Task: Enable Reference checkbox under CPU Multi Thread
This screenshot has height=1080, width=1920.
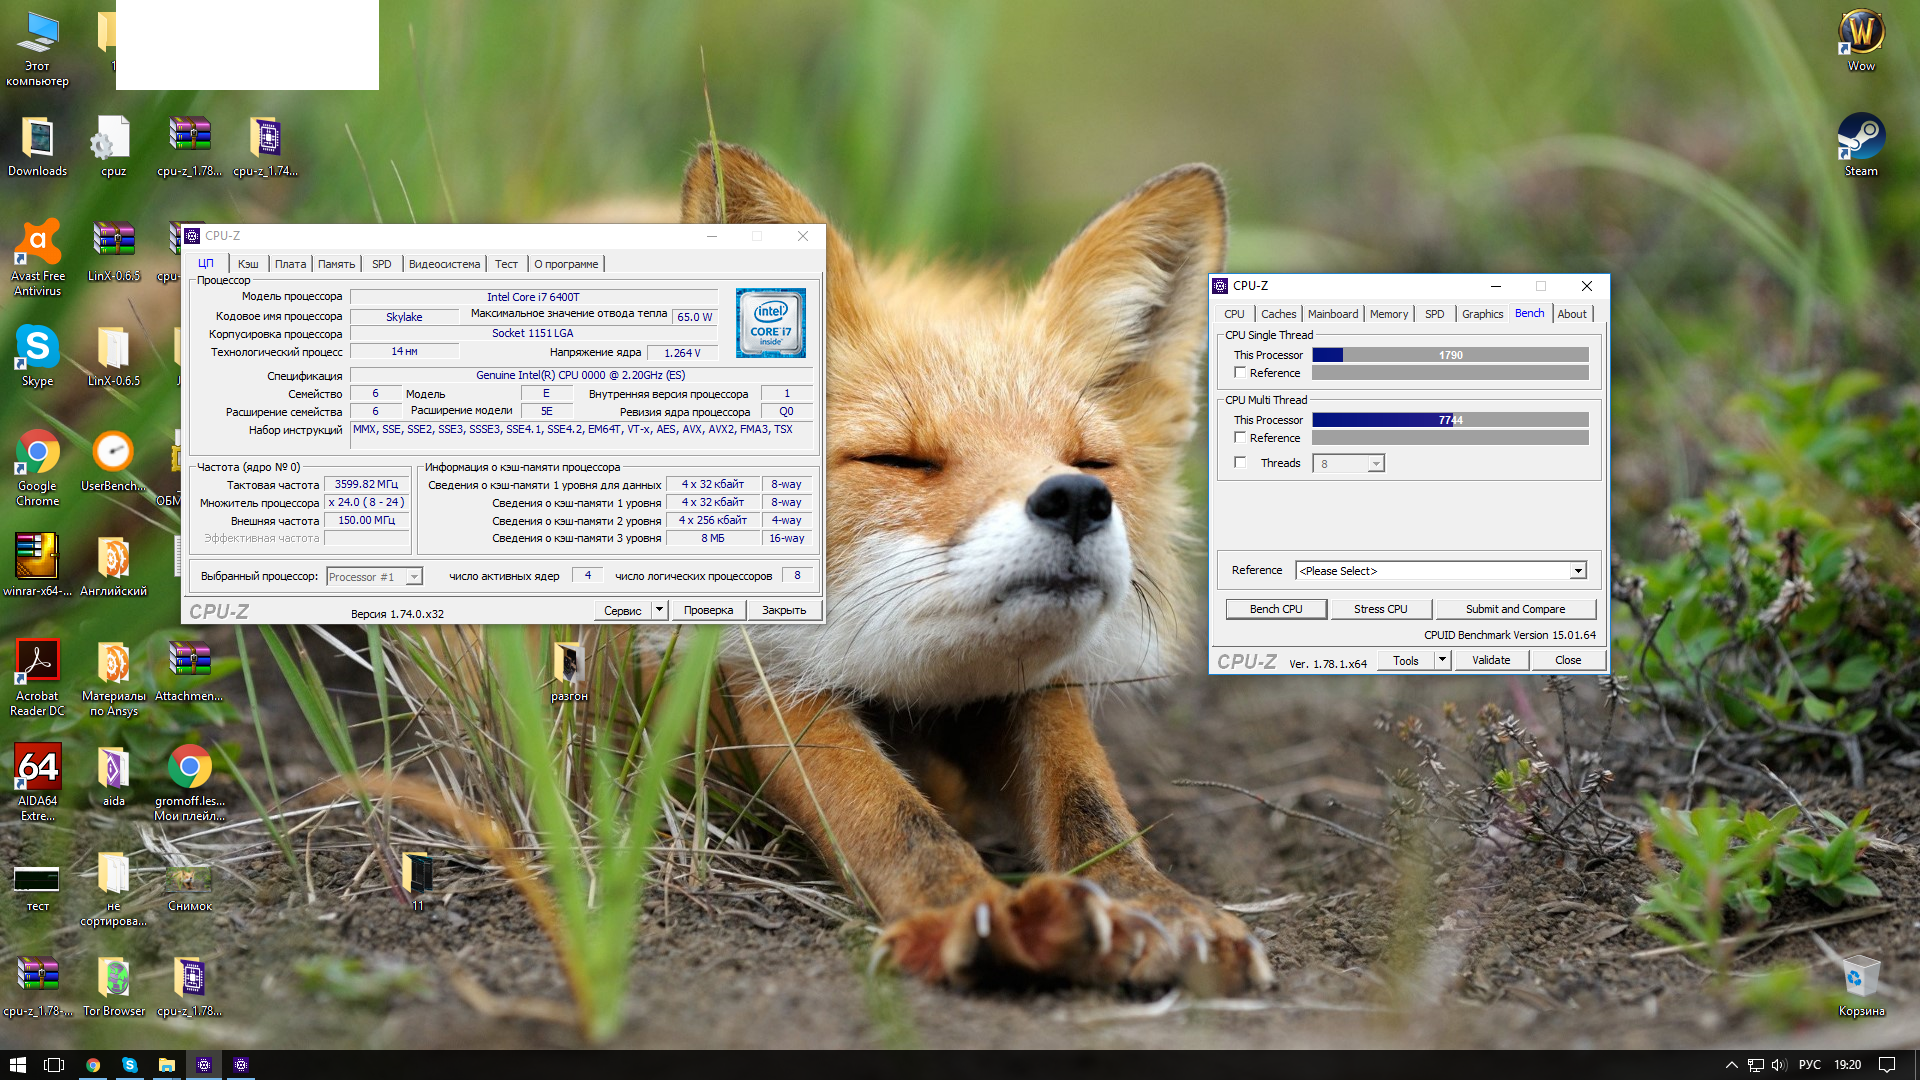Action: [1240, 438]
